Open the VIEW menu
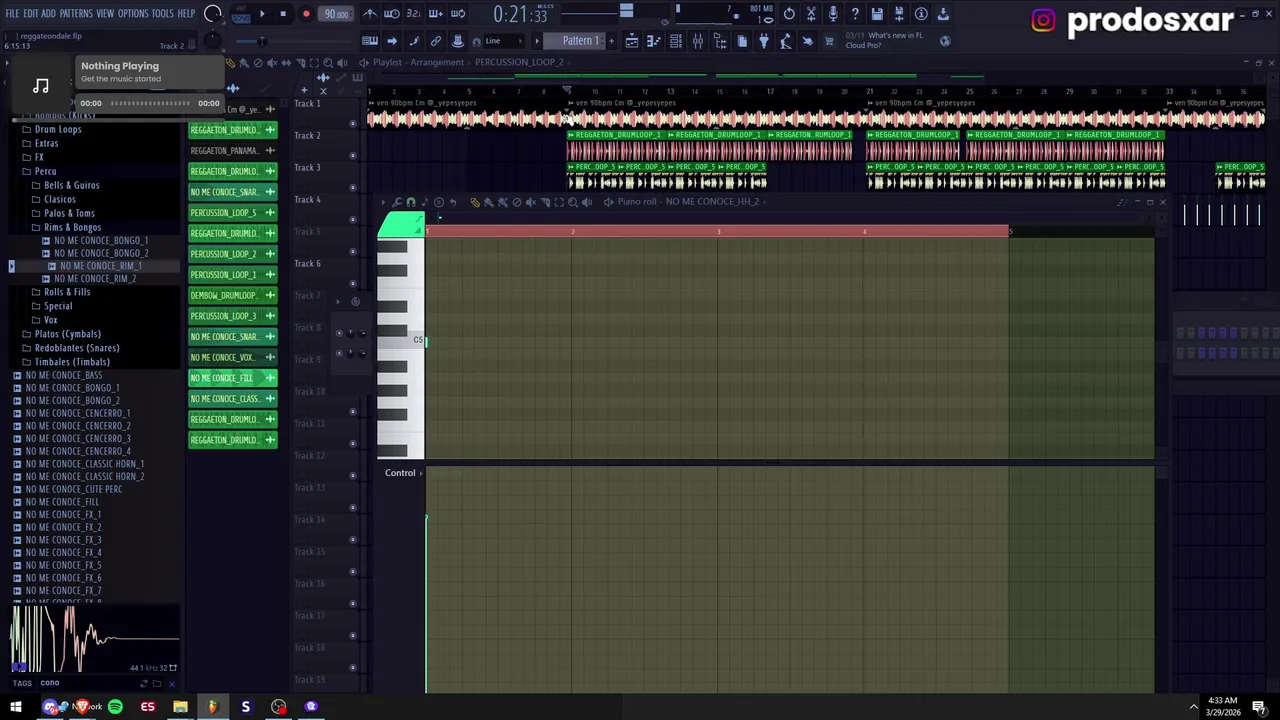The image size is (1280, 720). (105, 14)
